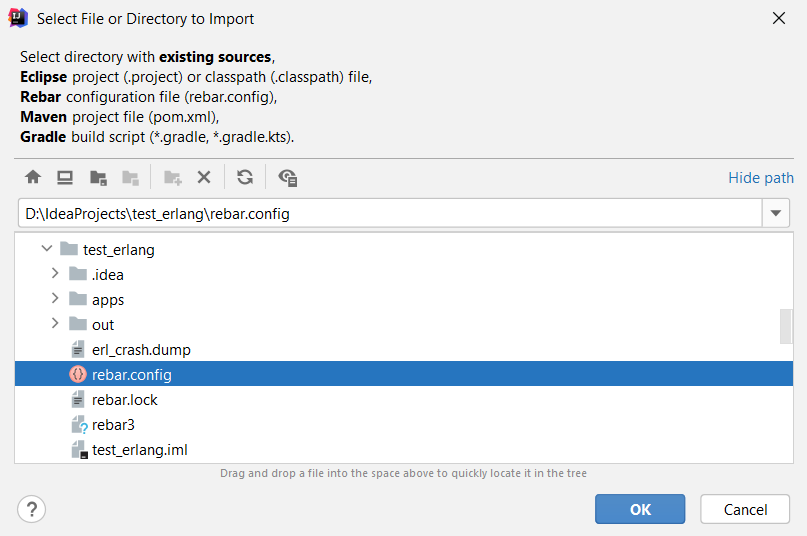Viewport: 807px width, 536px height.
Task: Go to the Home directory
Action: (x=33, y=178)
